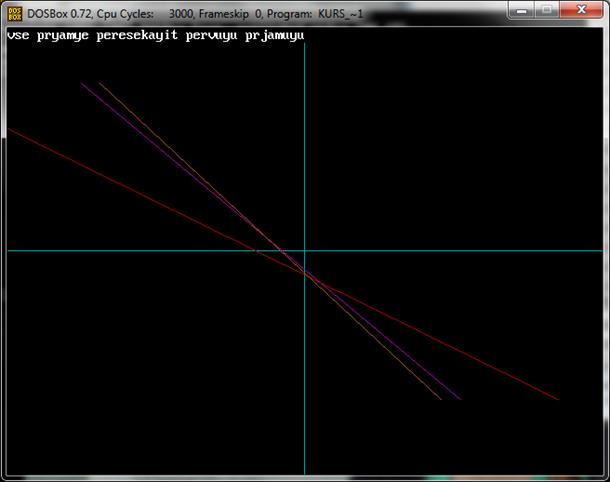Maximize the DOSBox window
Screen dimensions: 610x482
pos(547,11)
